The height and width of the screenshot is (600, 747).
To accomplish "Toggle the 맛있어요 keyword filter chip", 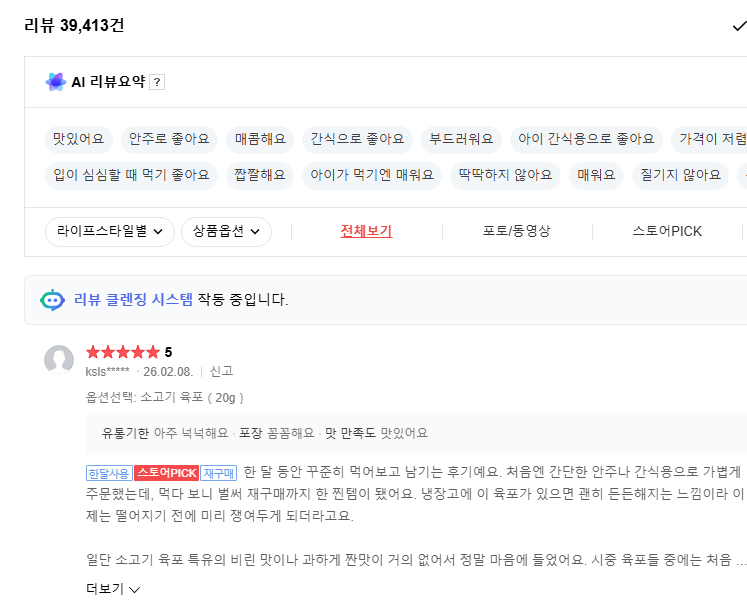I will [79, 138].
